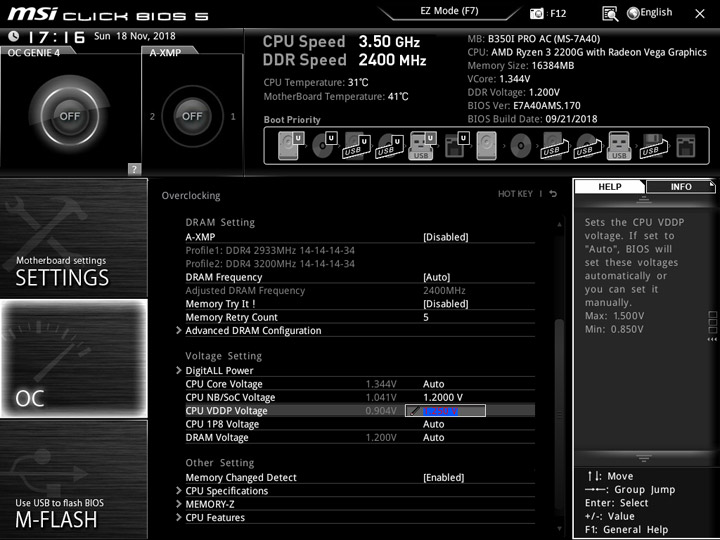Switch to the HELP tab
720x540 pixels.
[609, 186]
